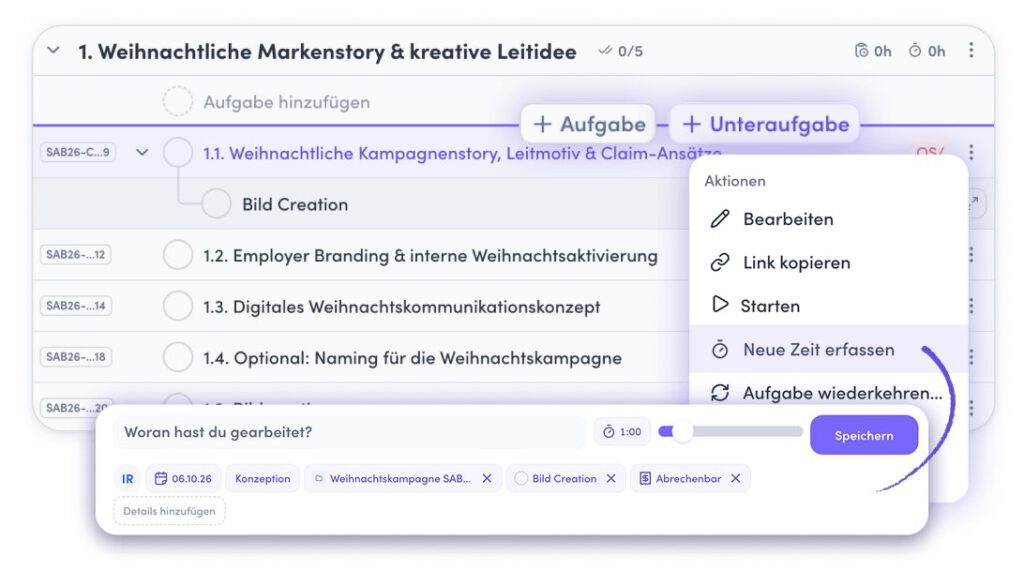Select Starten in Aktionen menu
Image resolution: width=1024 pixels, height=570 pixels.
828,306
